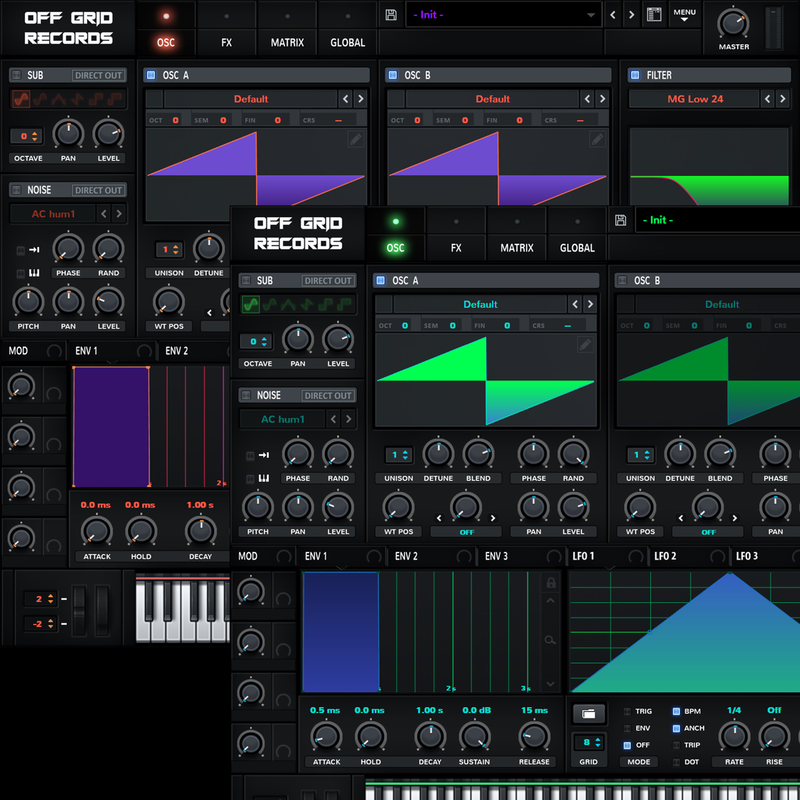Viewport: 800px width, 800px height.
Task: Enable the SUB oscillator in the green-skin window
Action: click(246, 280)
